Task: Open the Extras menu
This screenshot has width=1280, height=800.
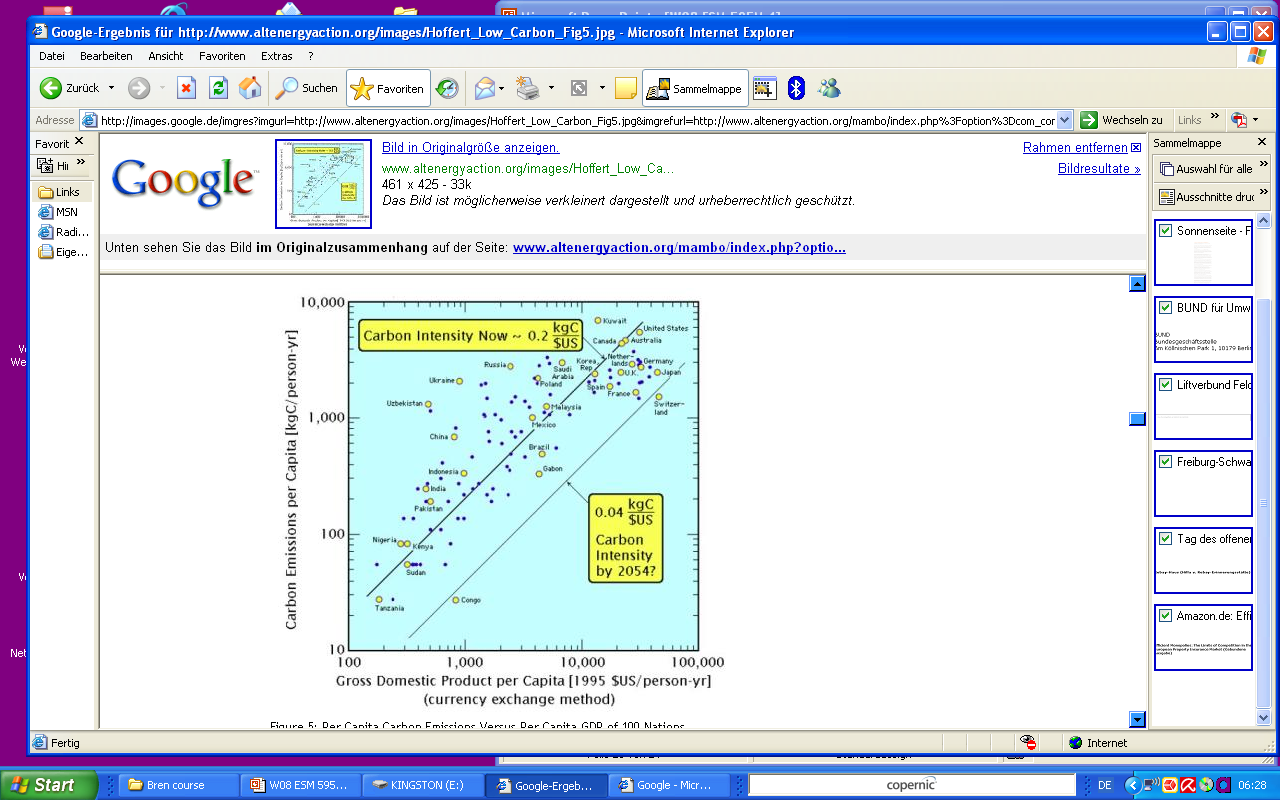Action: (x=277, y=56)
